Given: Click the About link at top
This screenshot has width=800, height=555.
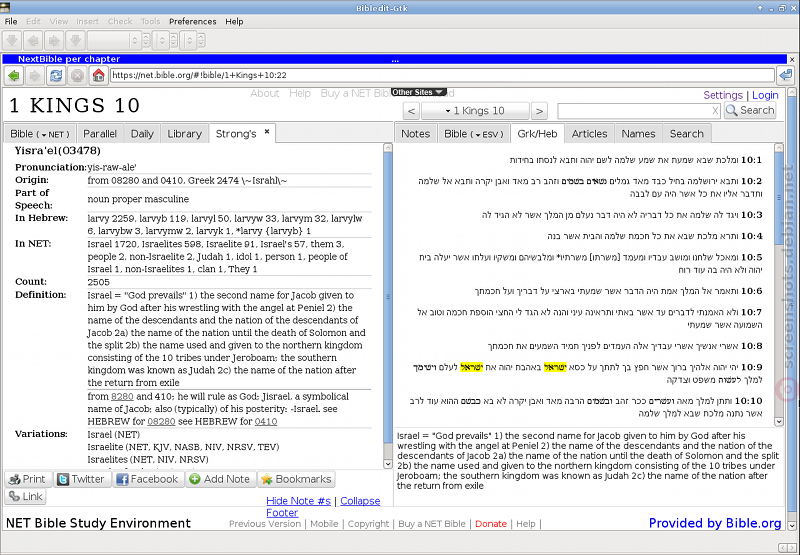Looking at the screenshot, I should click(x=264, y=93).
